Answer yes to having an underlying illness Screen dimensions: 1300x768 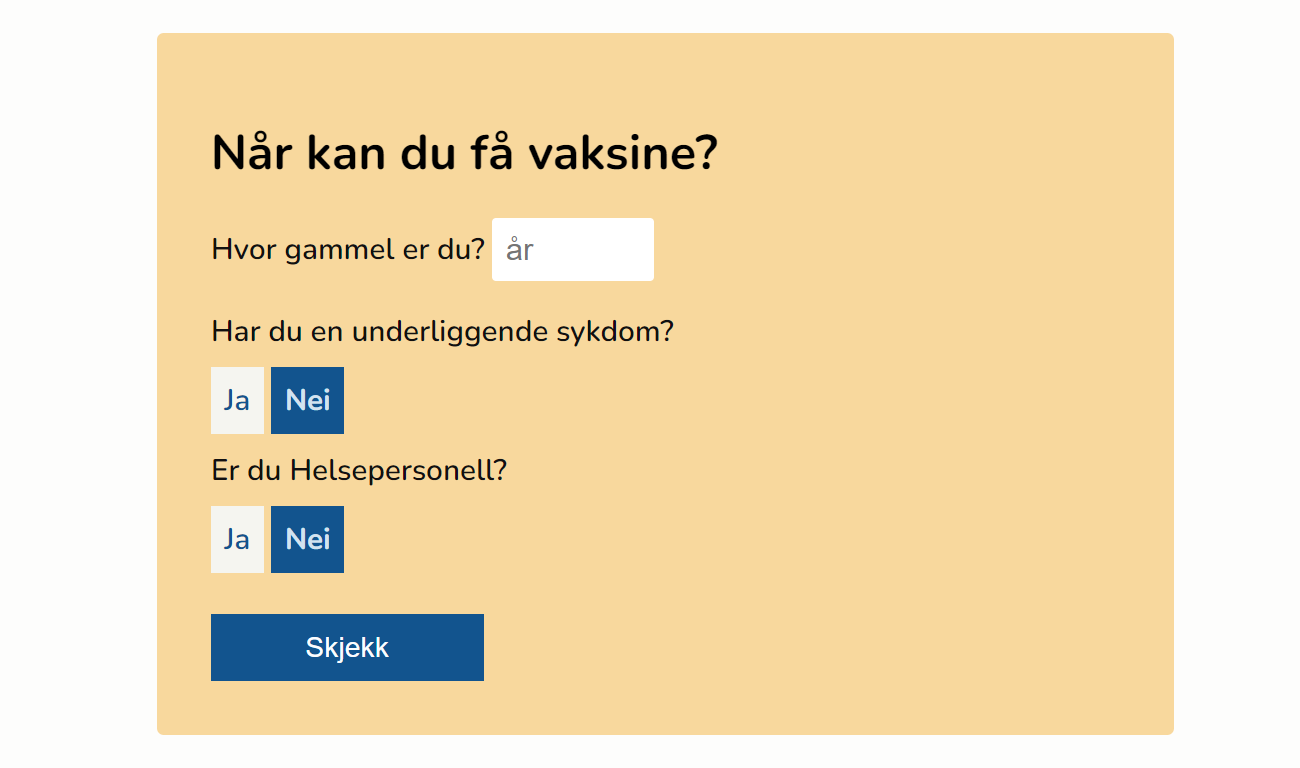click(x=237, y=400)
